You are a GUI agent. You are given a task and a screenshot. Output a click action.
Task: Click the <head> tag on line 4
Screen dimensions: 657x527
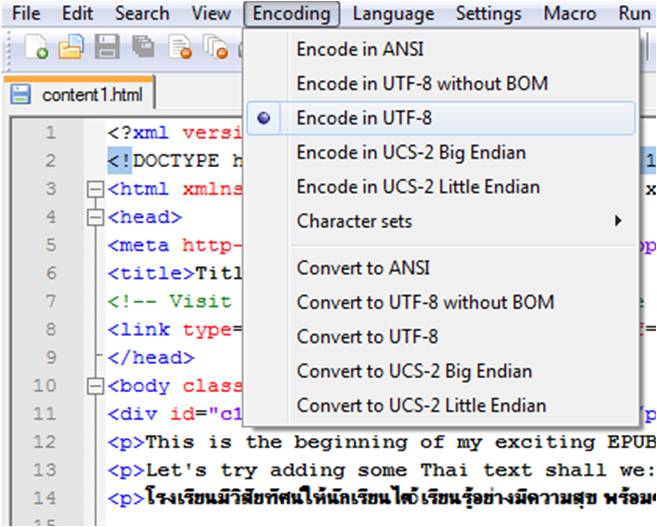[145, 217]
